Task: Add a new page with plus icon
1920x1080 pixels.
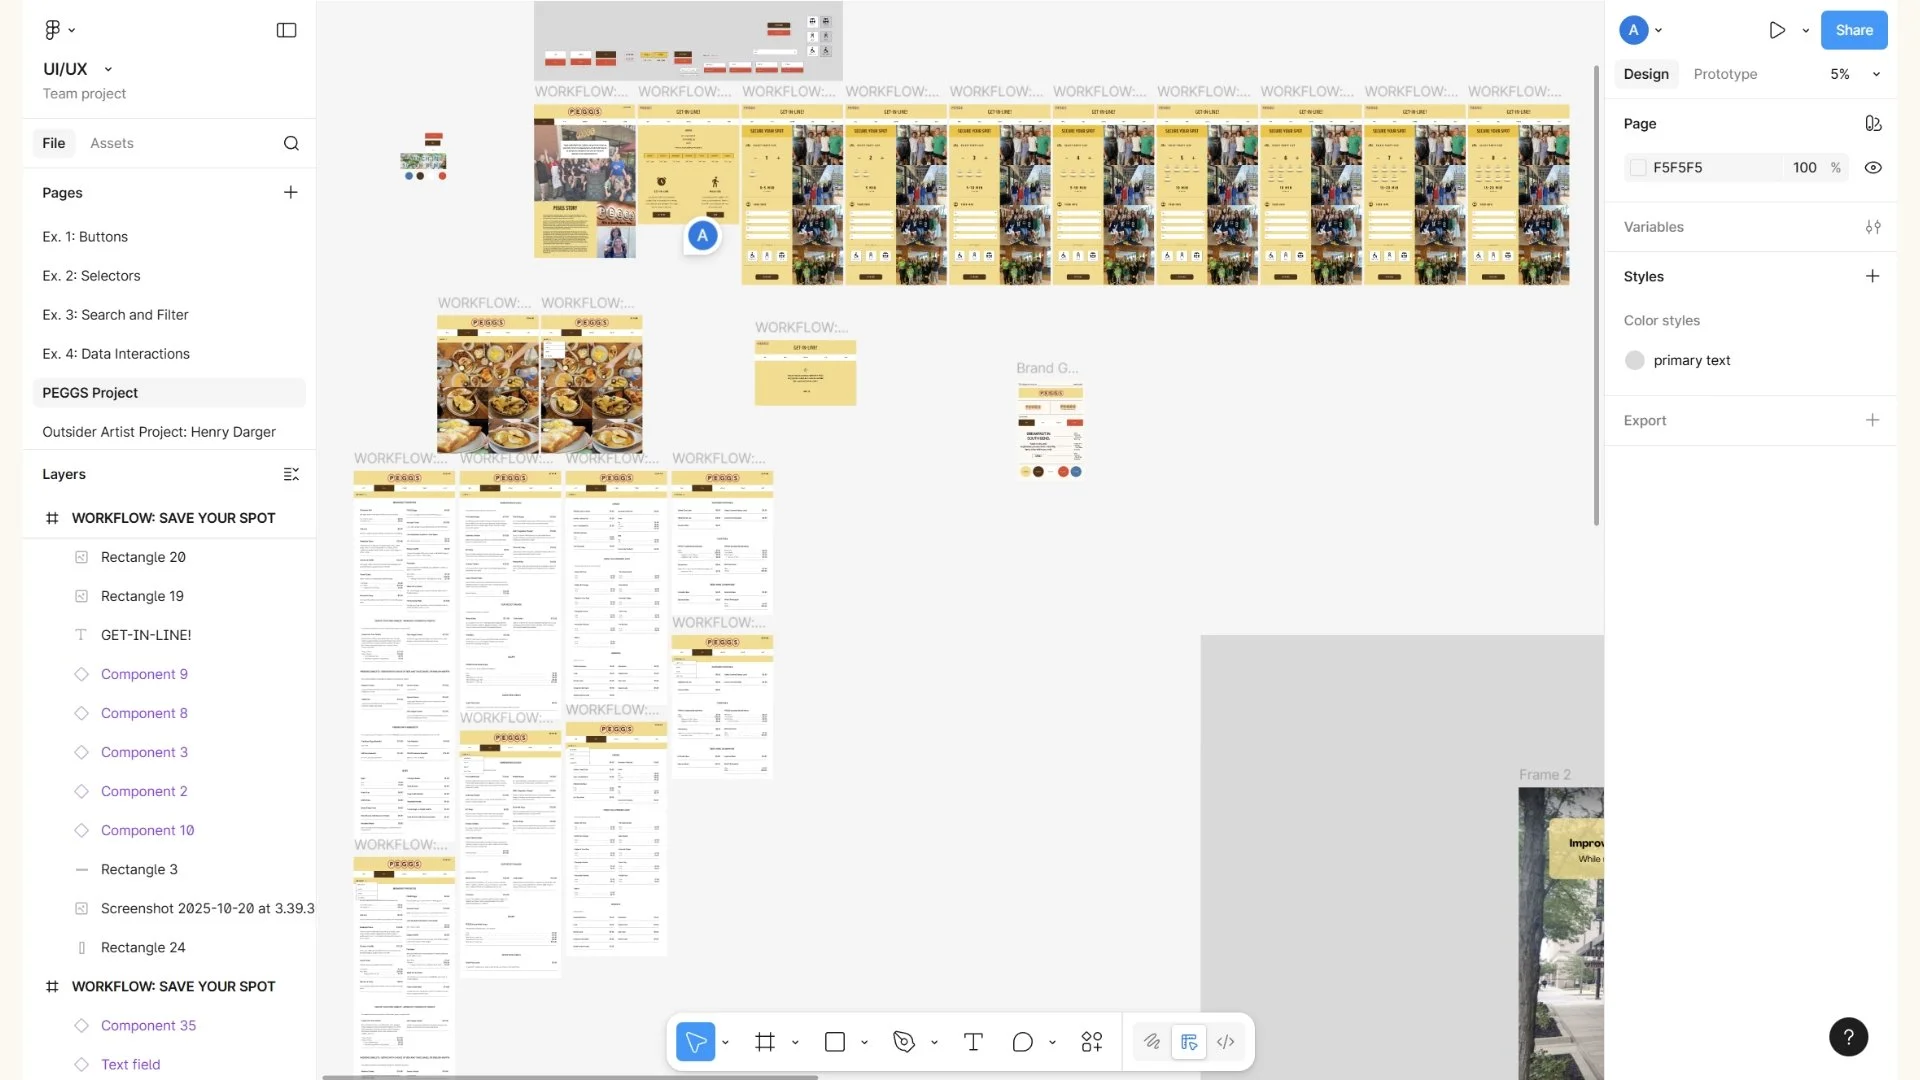Action: (290, 192)
